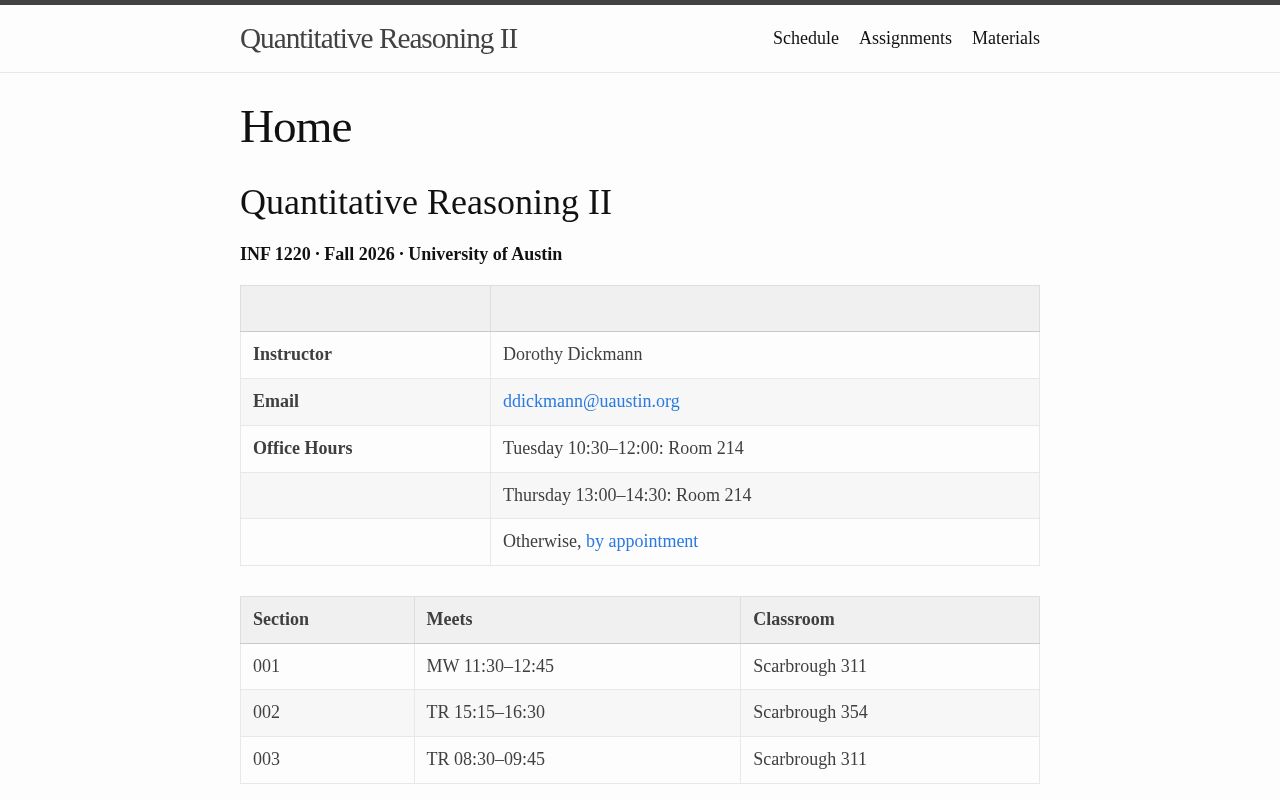Click the Quantitative Reasoning II site title
The image size is (1280, 800).
(378, 38)
